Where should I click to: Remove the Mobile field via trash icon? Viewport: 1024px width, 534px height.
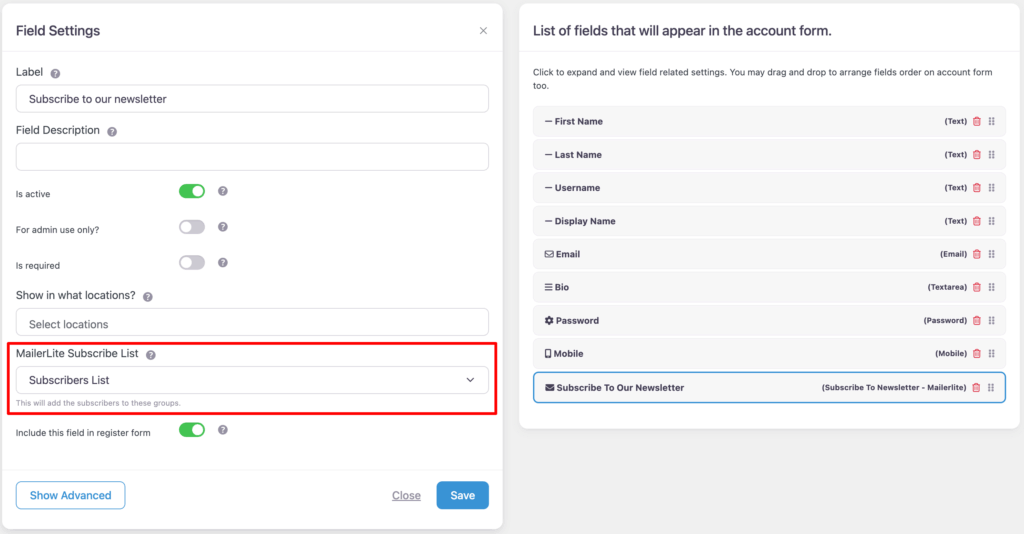pyautogui.click(x=977, y=354)
